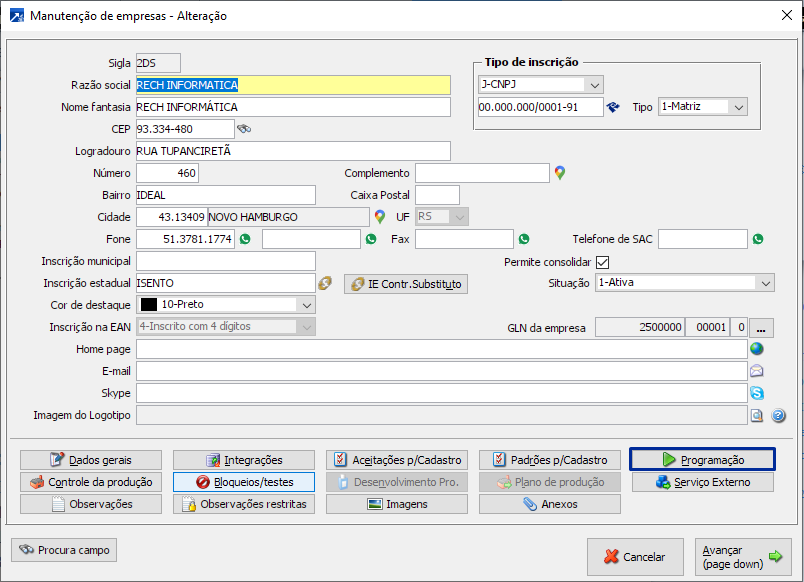The height and width of the screenshot is (582, 804).
Task: Switch to Bloqueios/testes section
Action: (244, 482)
